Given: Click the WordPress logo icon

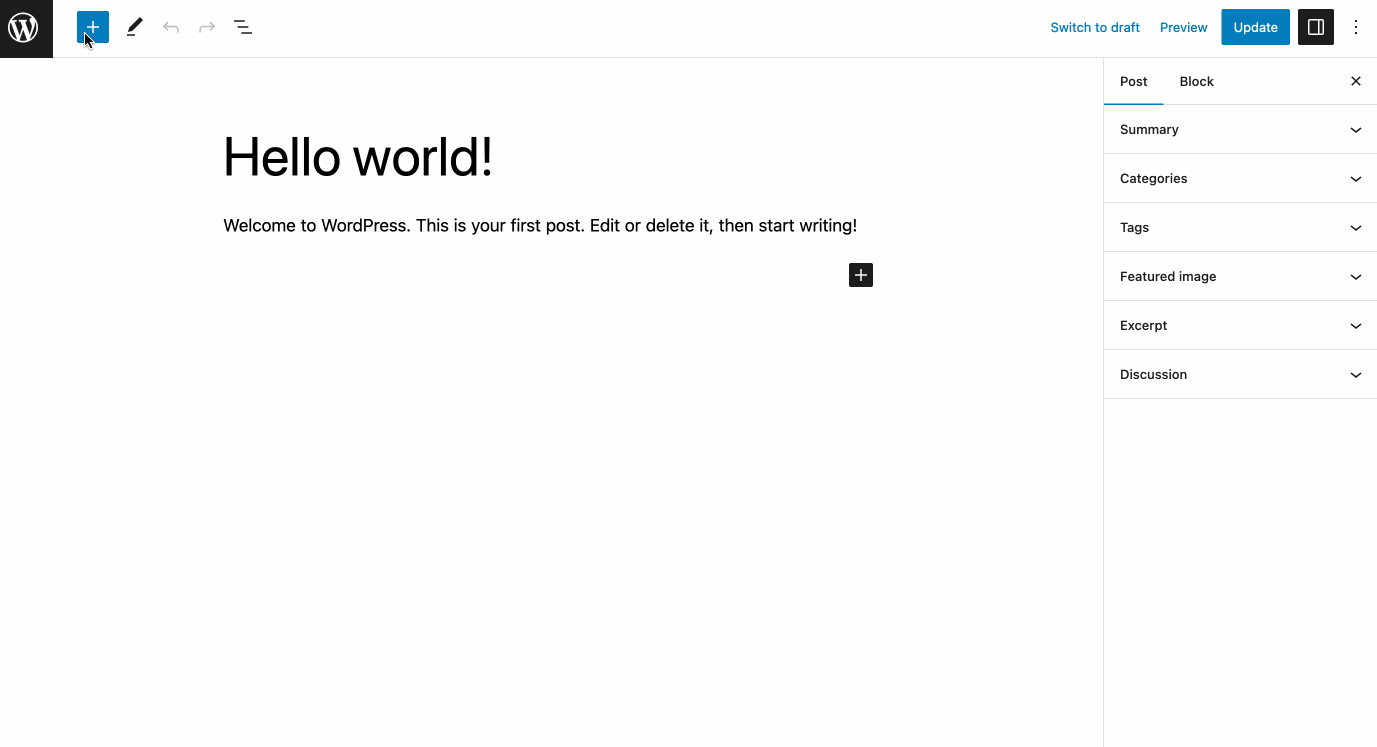Looking at the screenshot, I should (x=24, y=28).
